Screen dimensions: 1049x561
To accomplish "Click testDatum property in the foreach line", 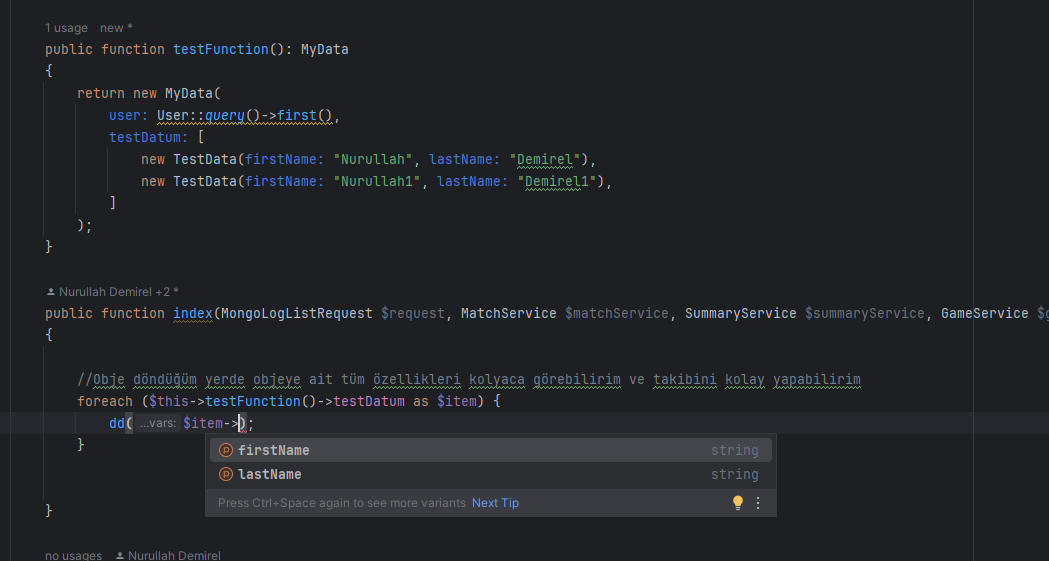I will coord(369,401).
